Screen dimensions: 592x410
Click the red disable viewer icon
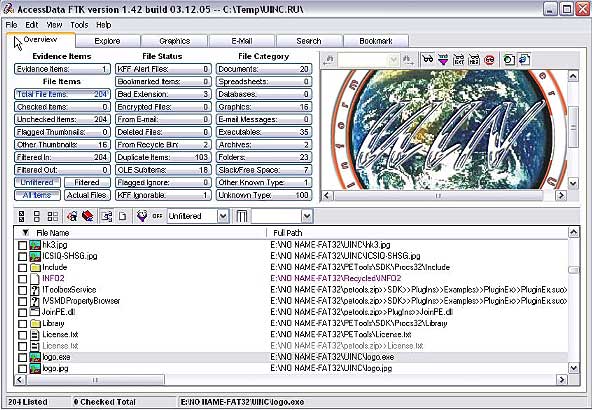489,59
